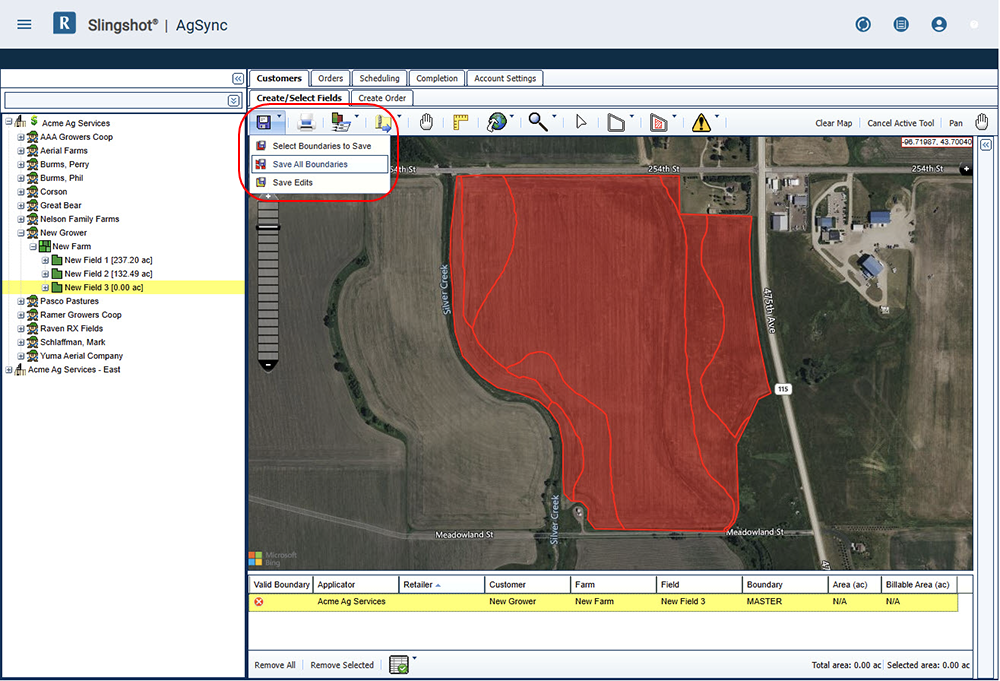Select the Create/Select Fields sub-tab
Screen dimensions: 1000x681
[299, 98]
